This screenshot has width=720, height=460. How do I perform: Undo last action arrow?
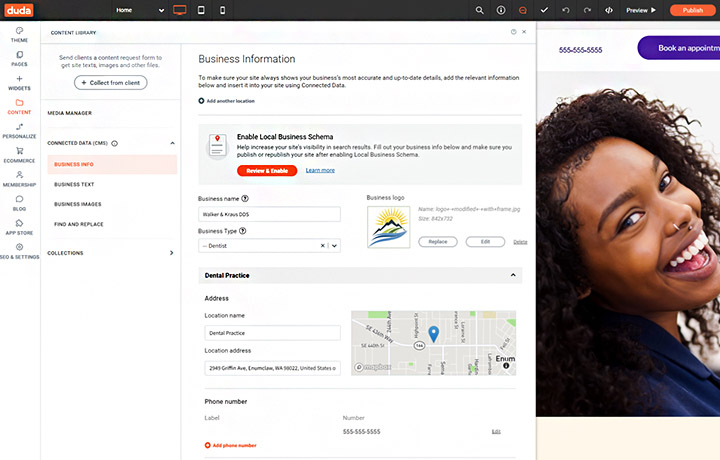[x=566, y=10]
